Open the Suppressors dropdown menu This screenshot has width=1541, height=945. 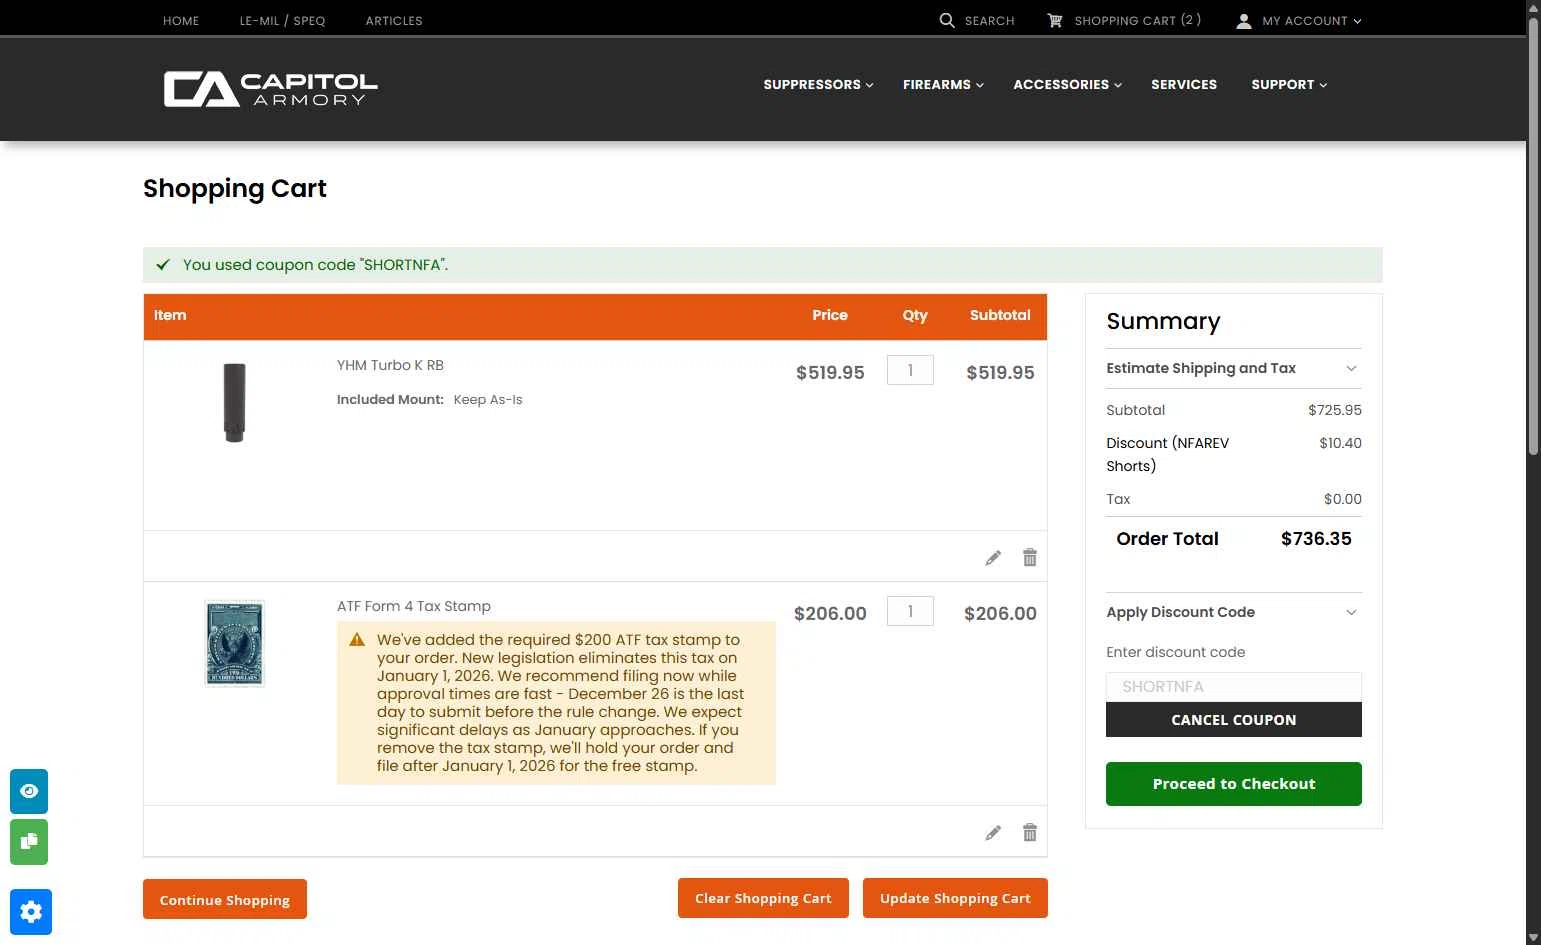818,85
